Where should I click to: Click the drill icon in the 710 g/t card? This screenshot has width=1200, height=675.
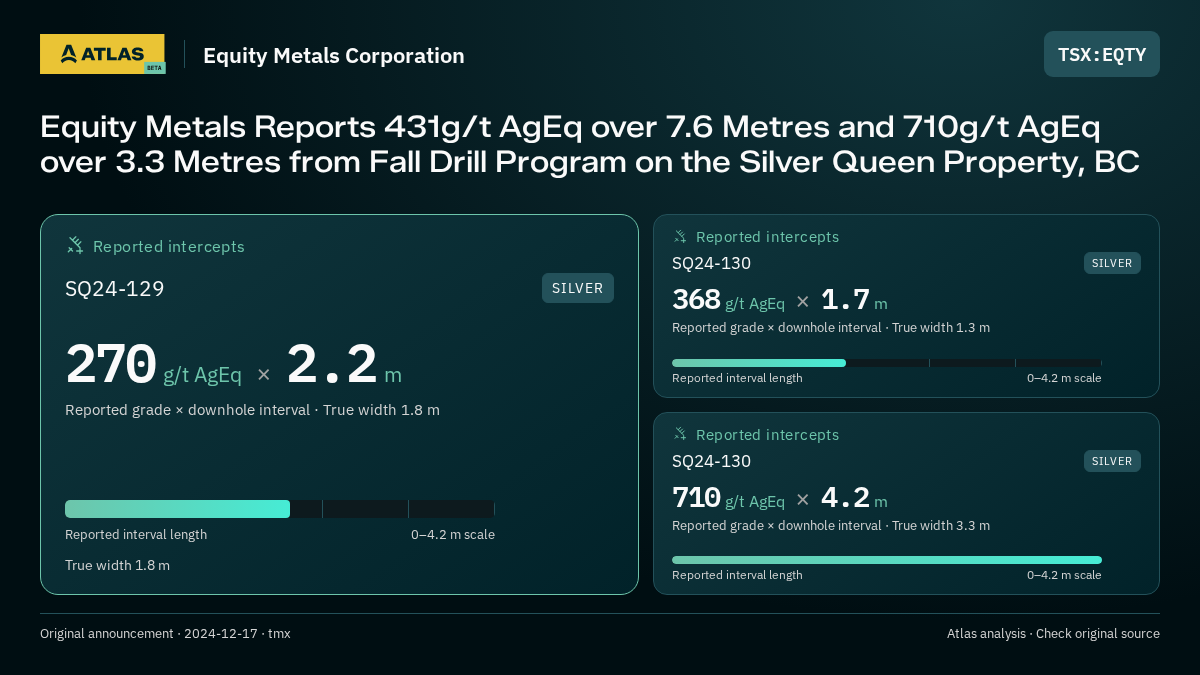(x=680, y=435)
